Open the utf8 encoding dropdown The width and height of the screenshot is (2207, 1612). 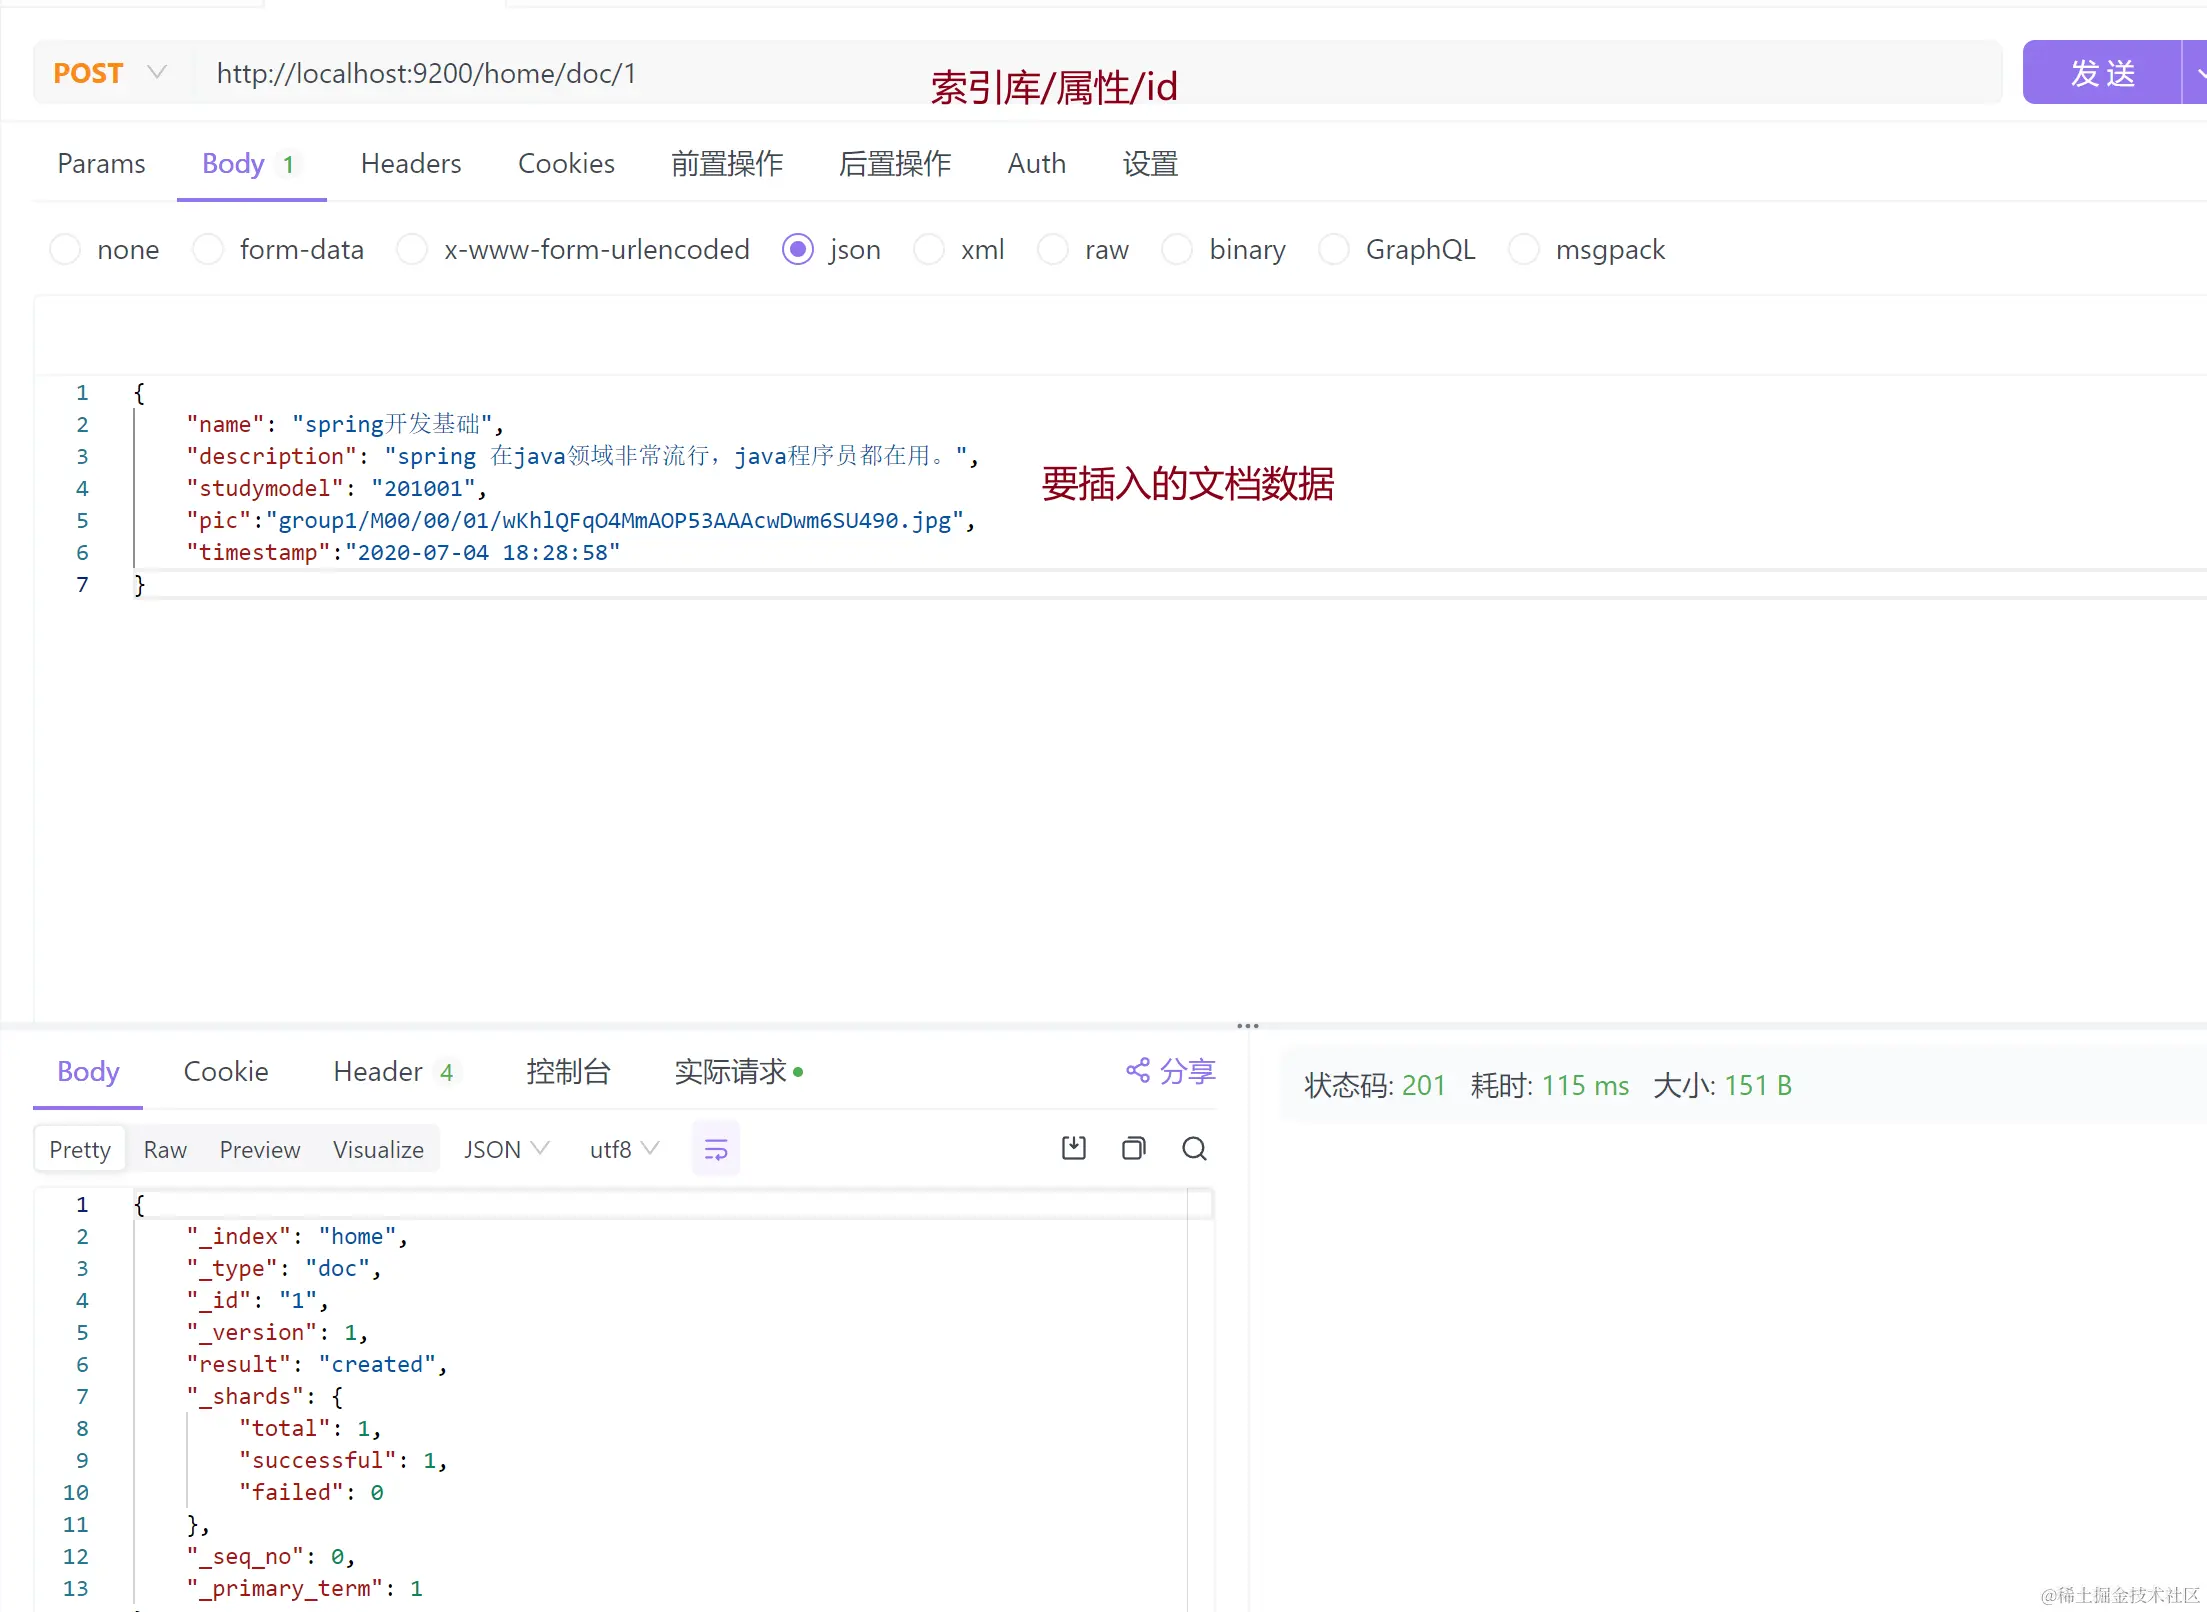coord(624,1149)
